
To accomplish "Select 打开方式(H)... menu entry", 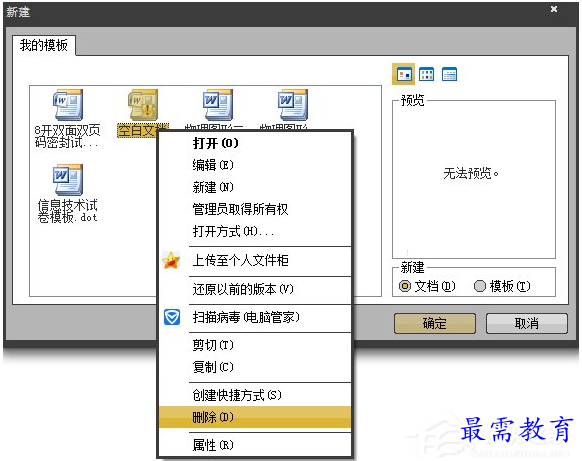I will [x=255, y=231].
